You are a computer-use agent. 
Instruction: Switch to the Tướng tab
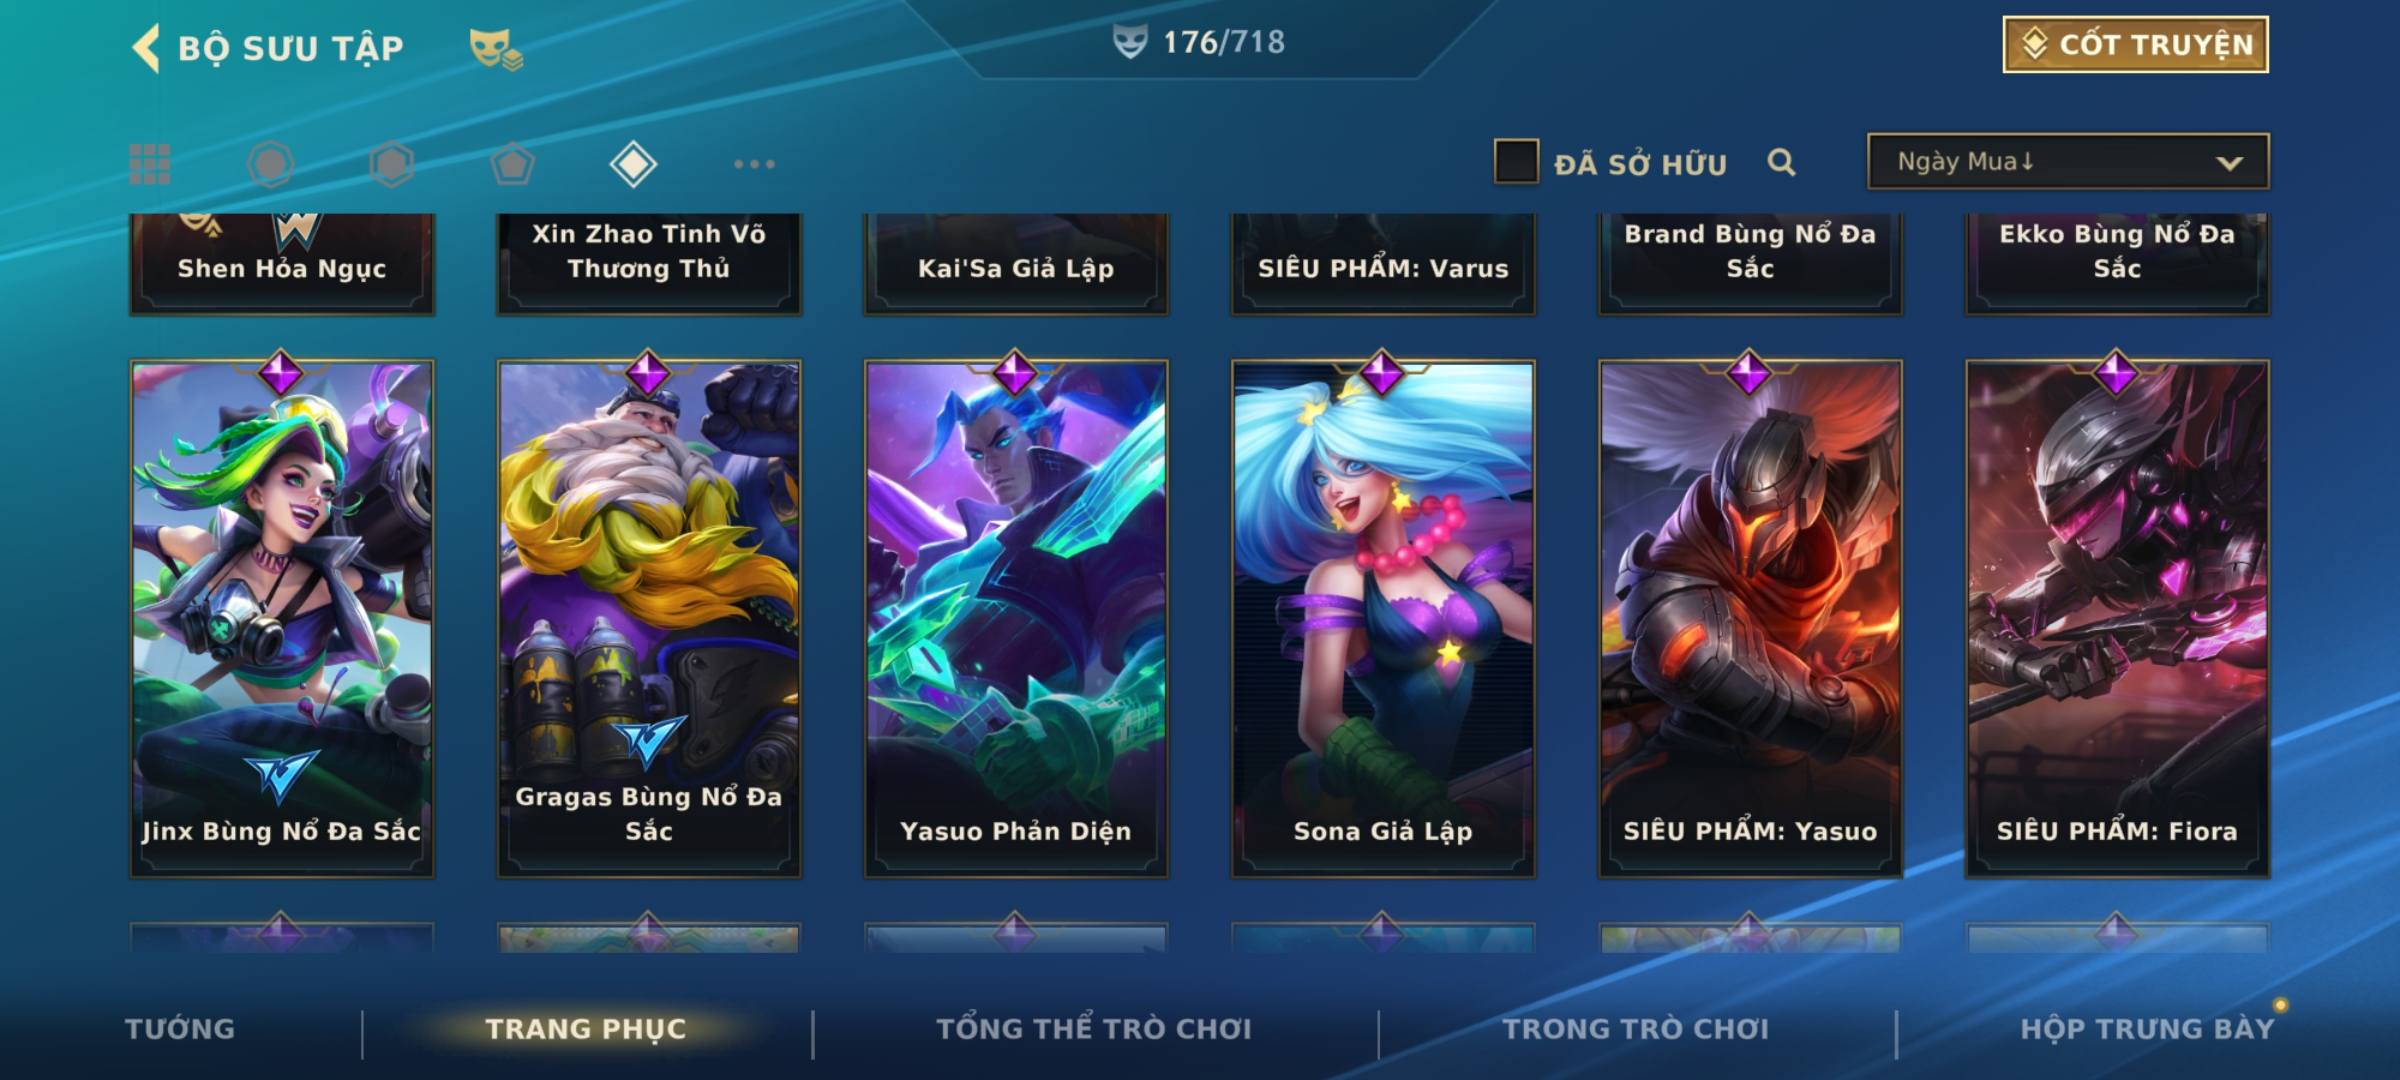(x=180, y=1029)
